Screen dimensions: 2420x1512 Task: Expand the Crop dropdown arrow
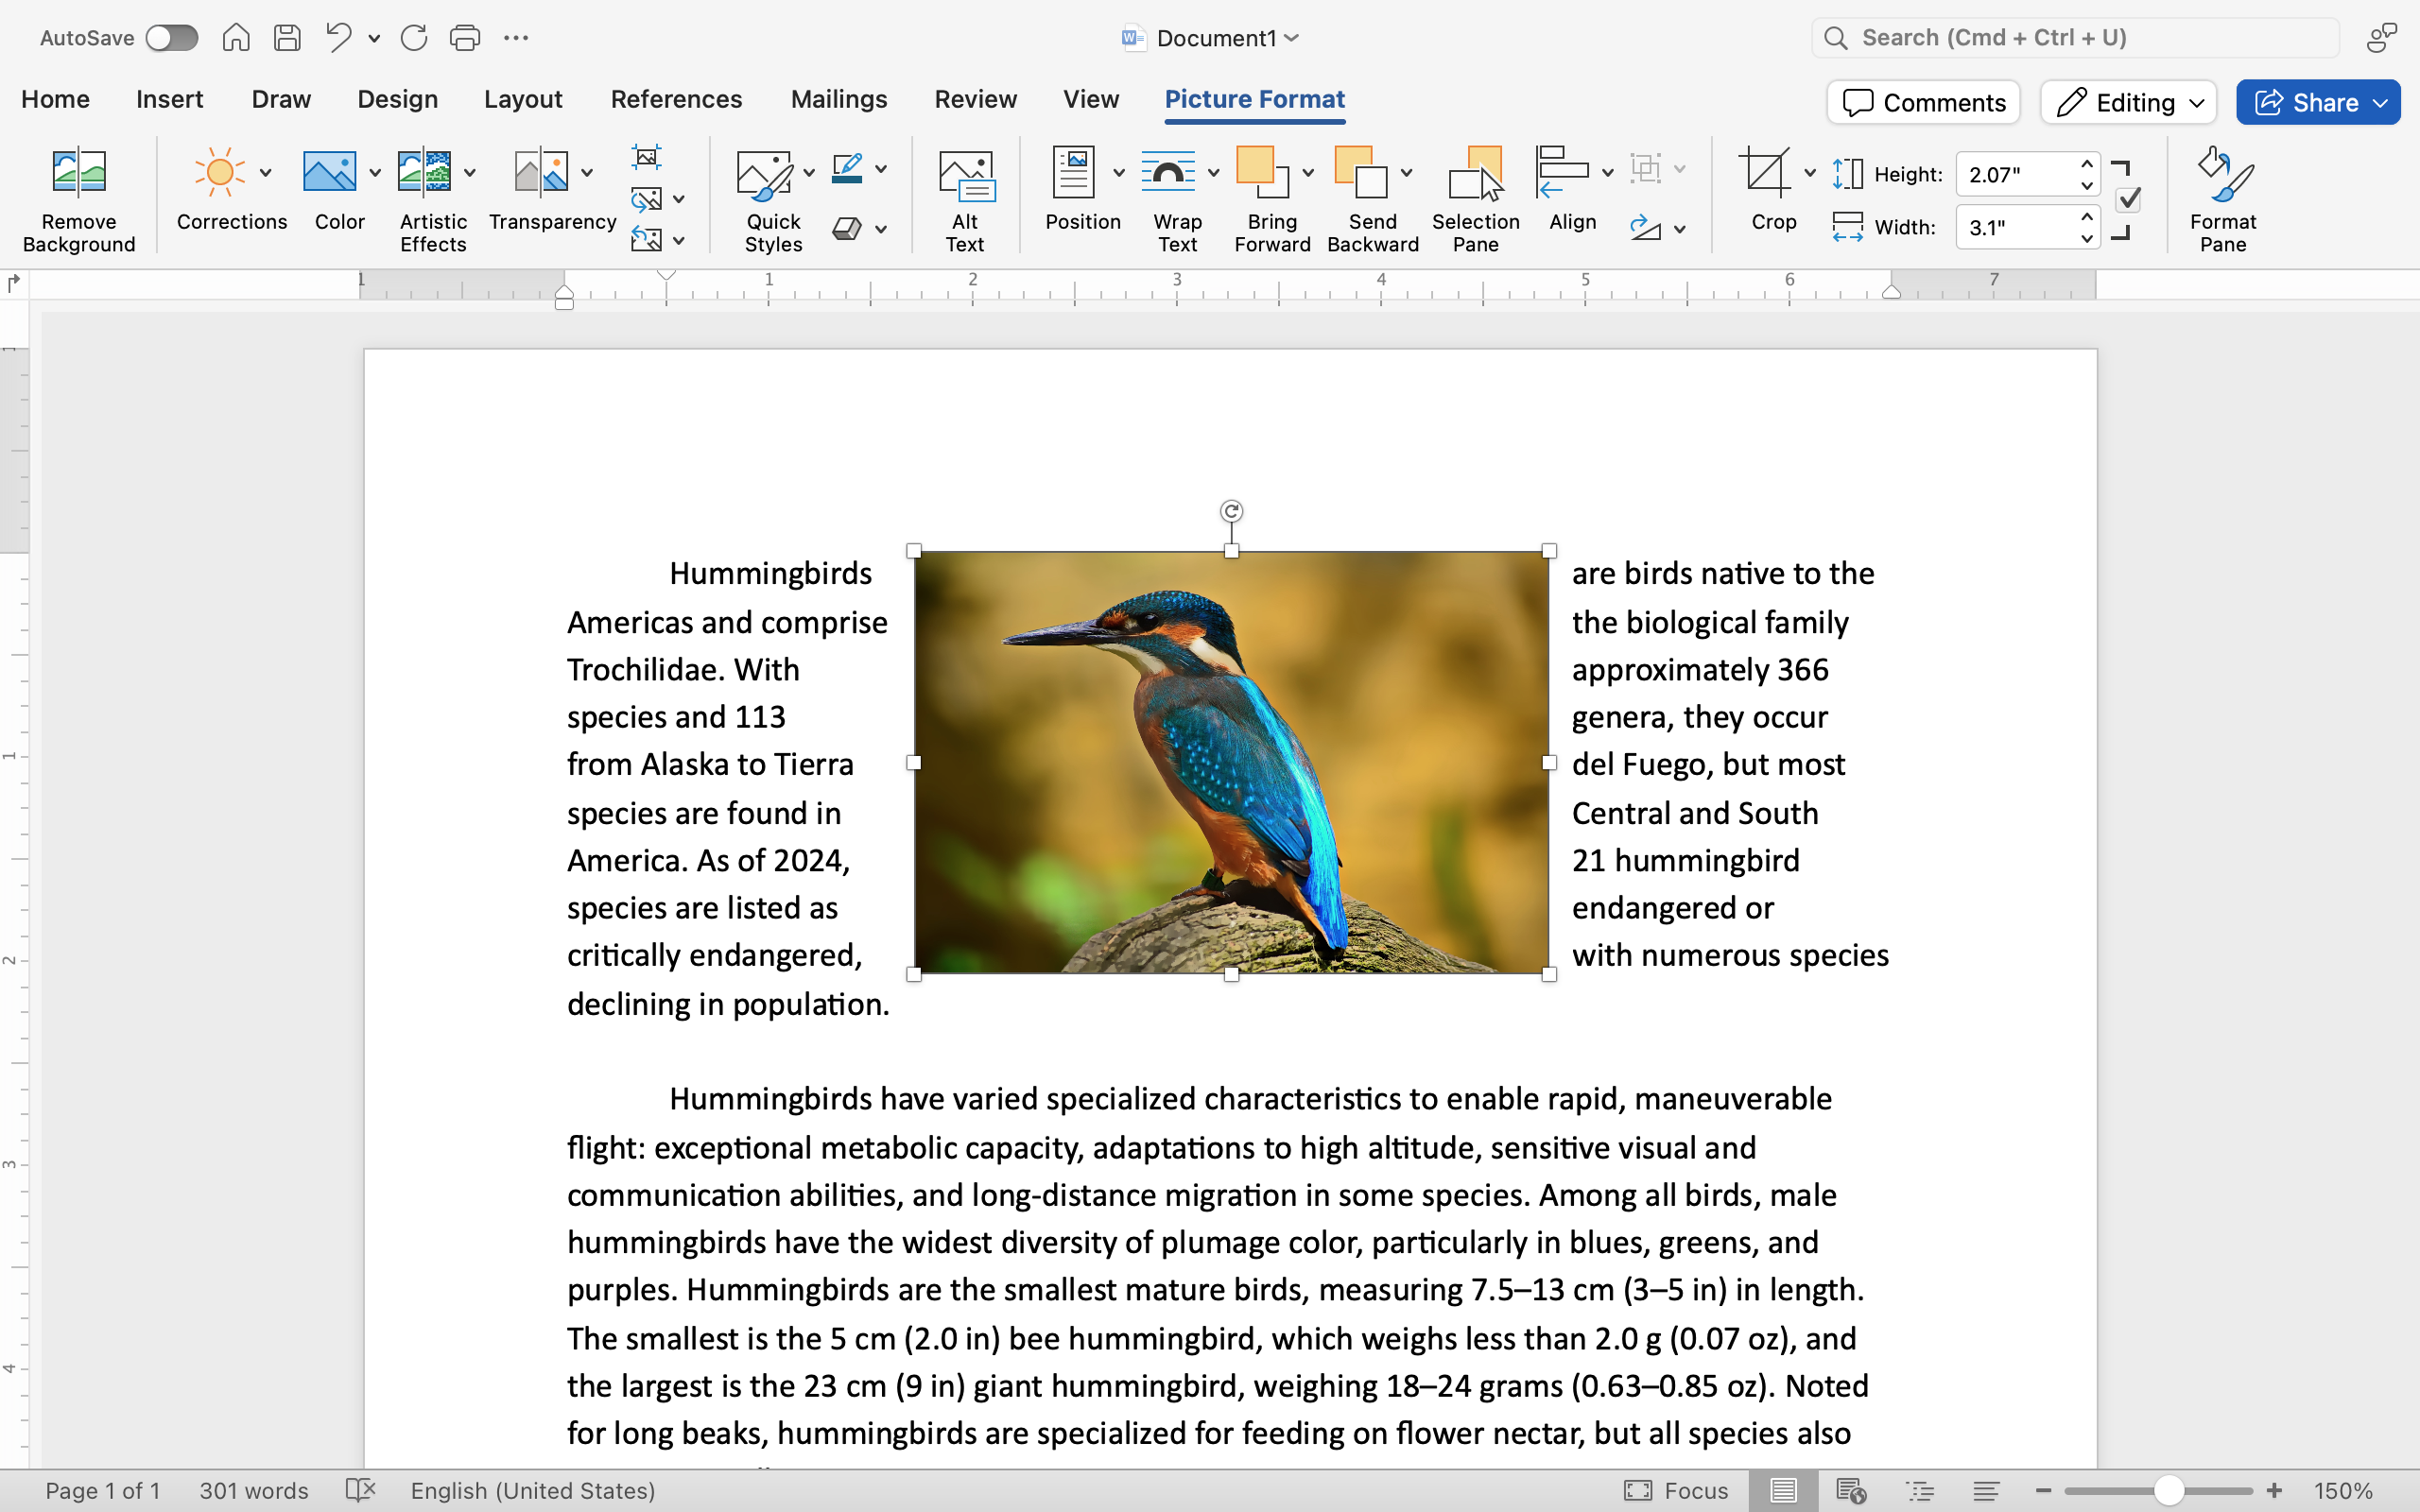coord(1810,173)
